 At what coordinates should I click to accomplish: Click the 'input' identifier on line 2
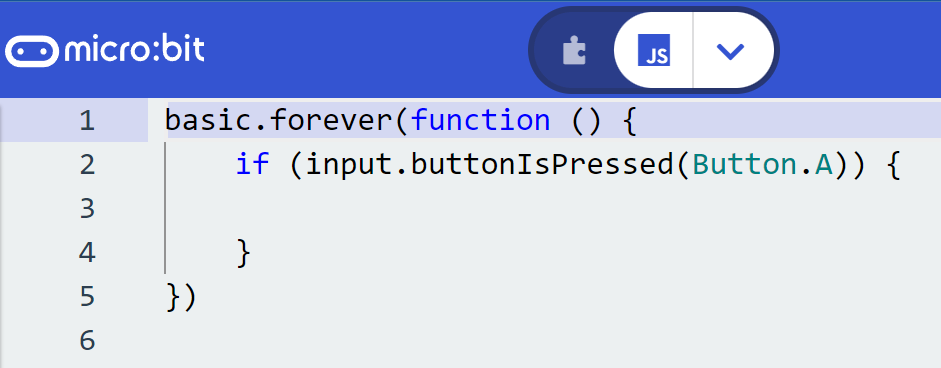tap(341, 164)
